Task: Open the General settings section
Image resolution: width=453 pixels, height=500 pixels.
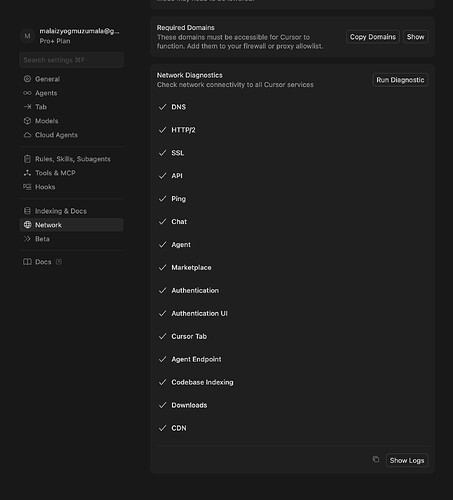Action: coord(71,79)
